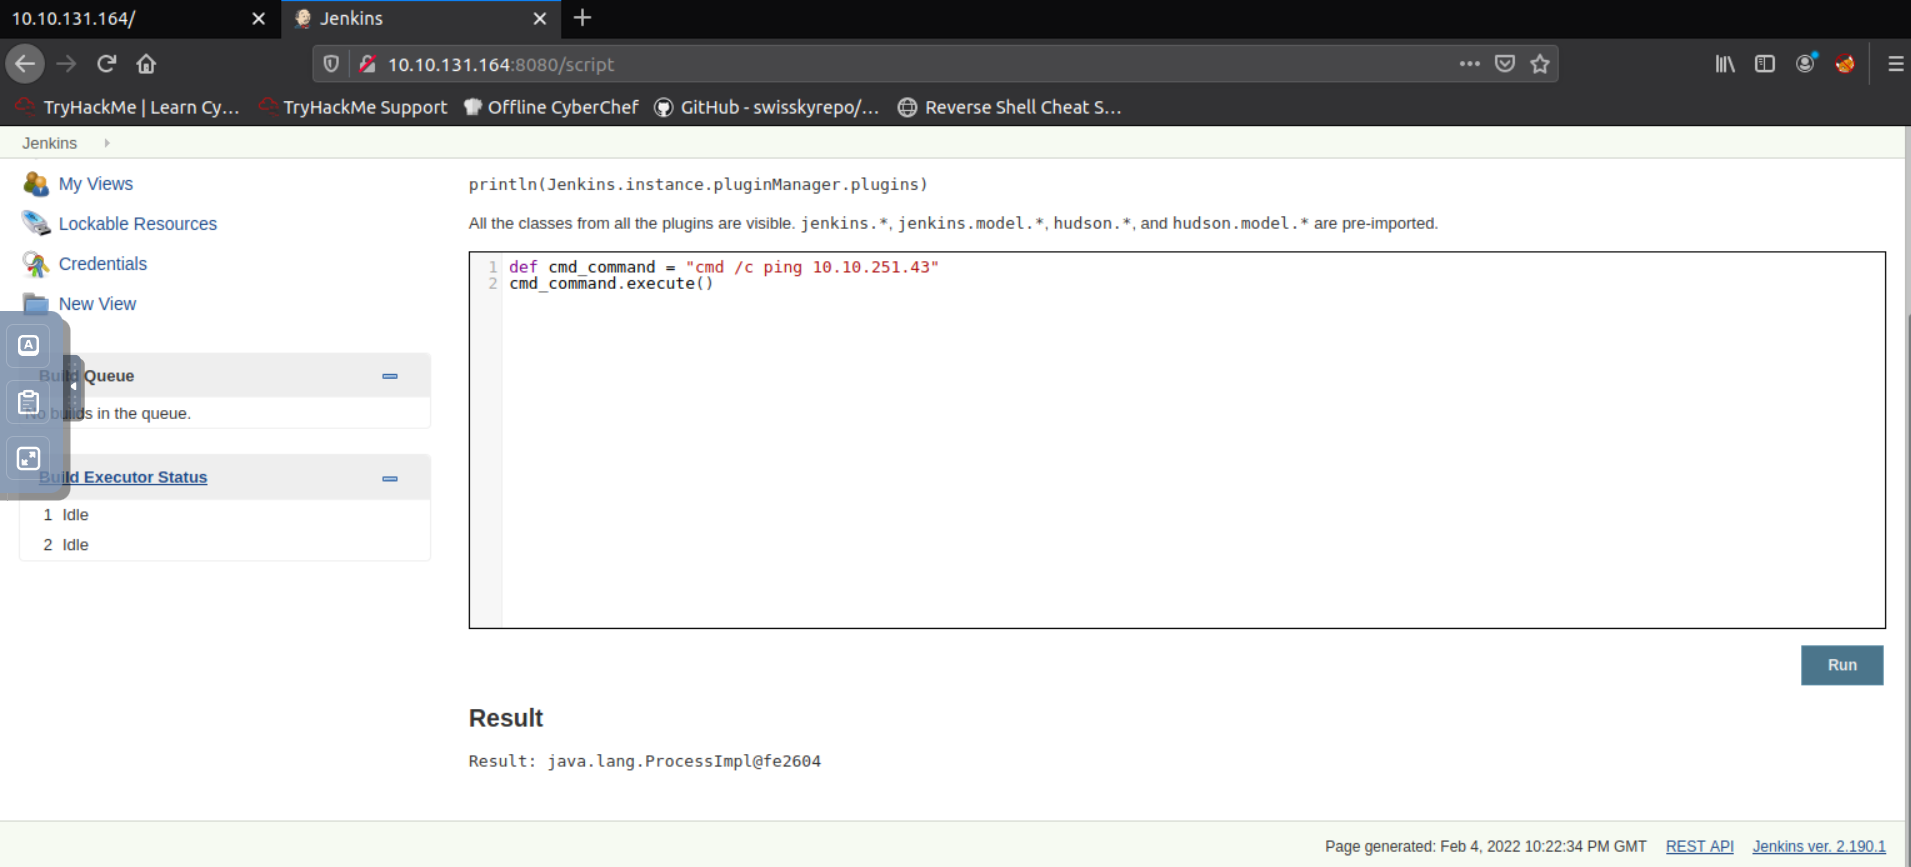Click the browser Forward arrow button
The width and height of the screenshot is (1911, 867).
pyautogui.click(x=66, y=64)
